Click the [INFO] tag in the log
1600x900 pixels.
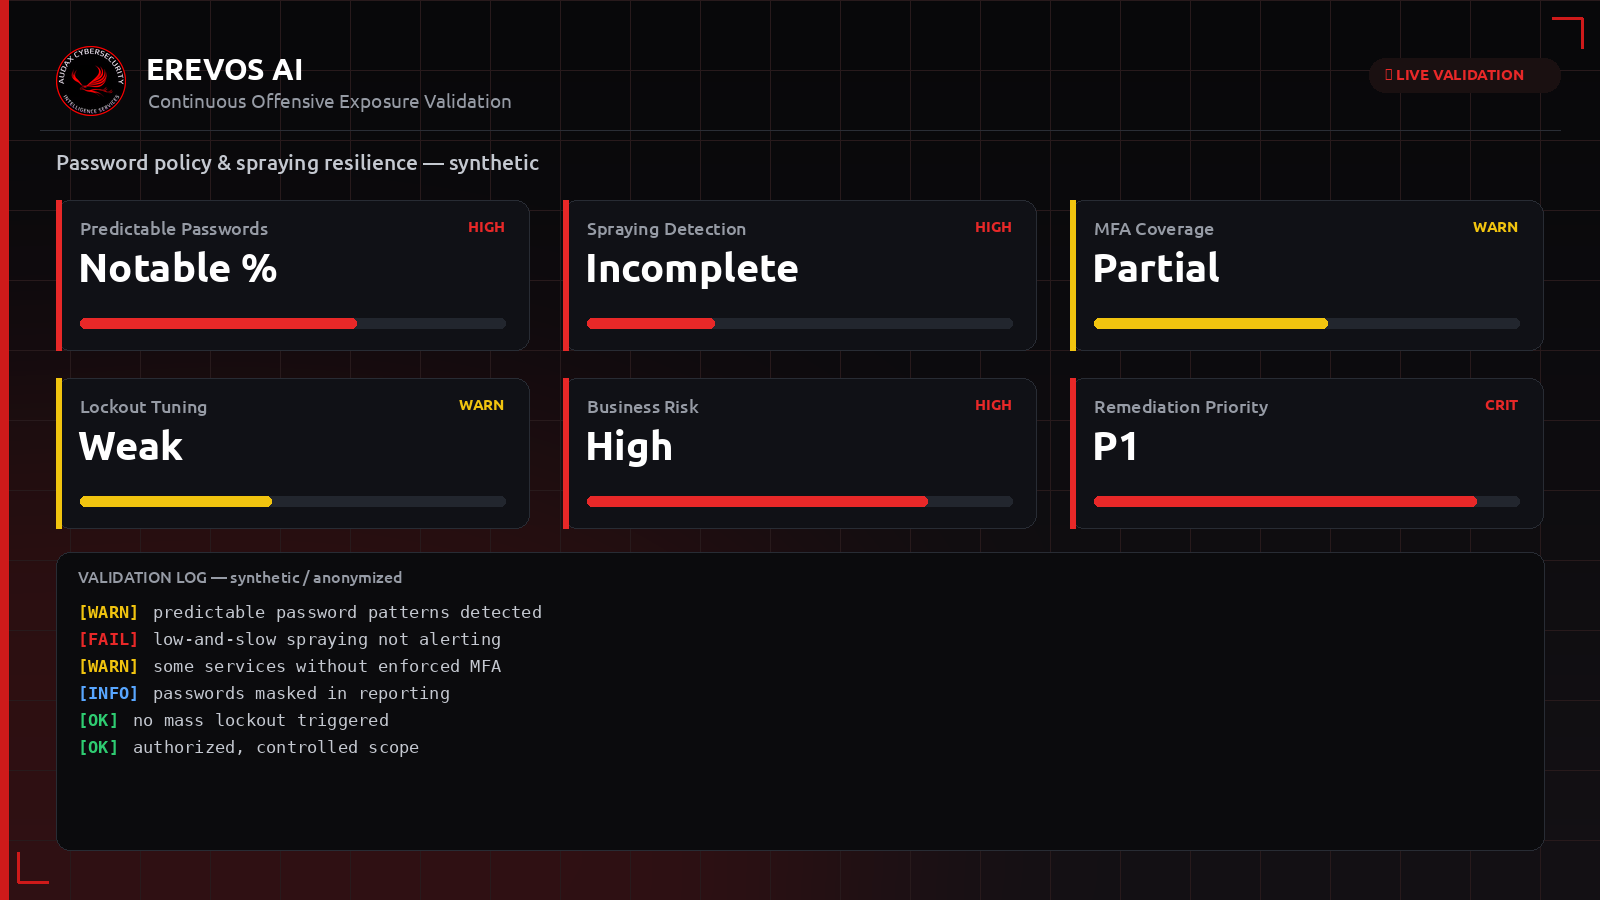(x=108, y=693)
